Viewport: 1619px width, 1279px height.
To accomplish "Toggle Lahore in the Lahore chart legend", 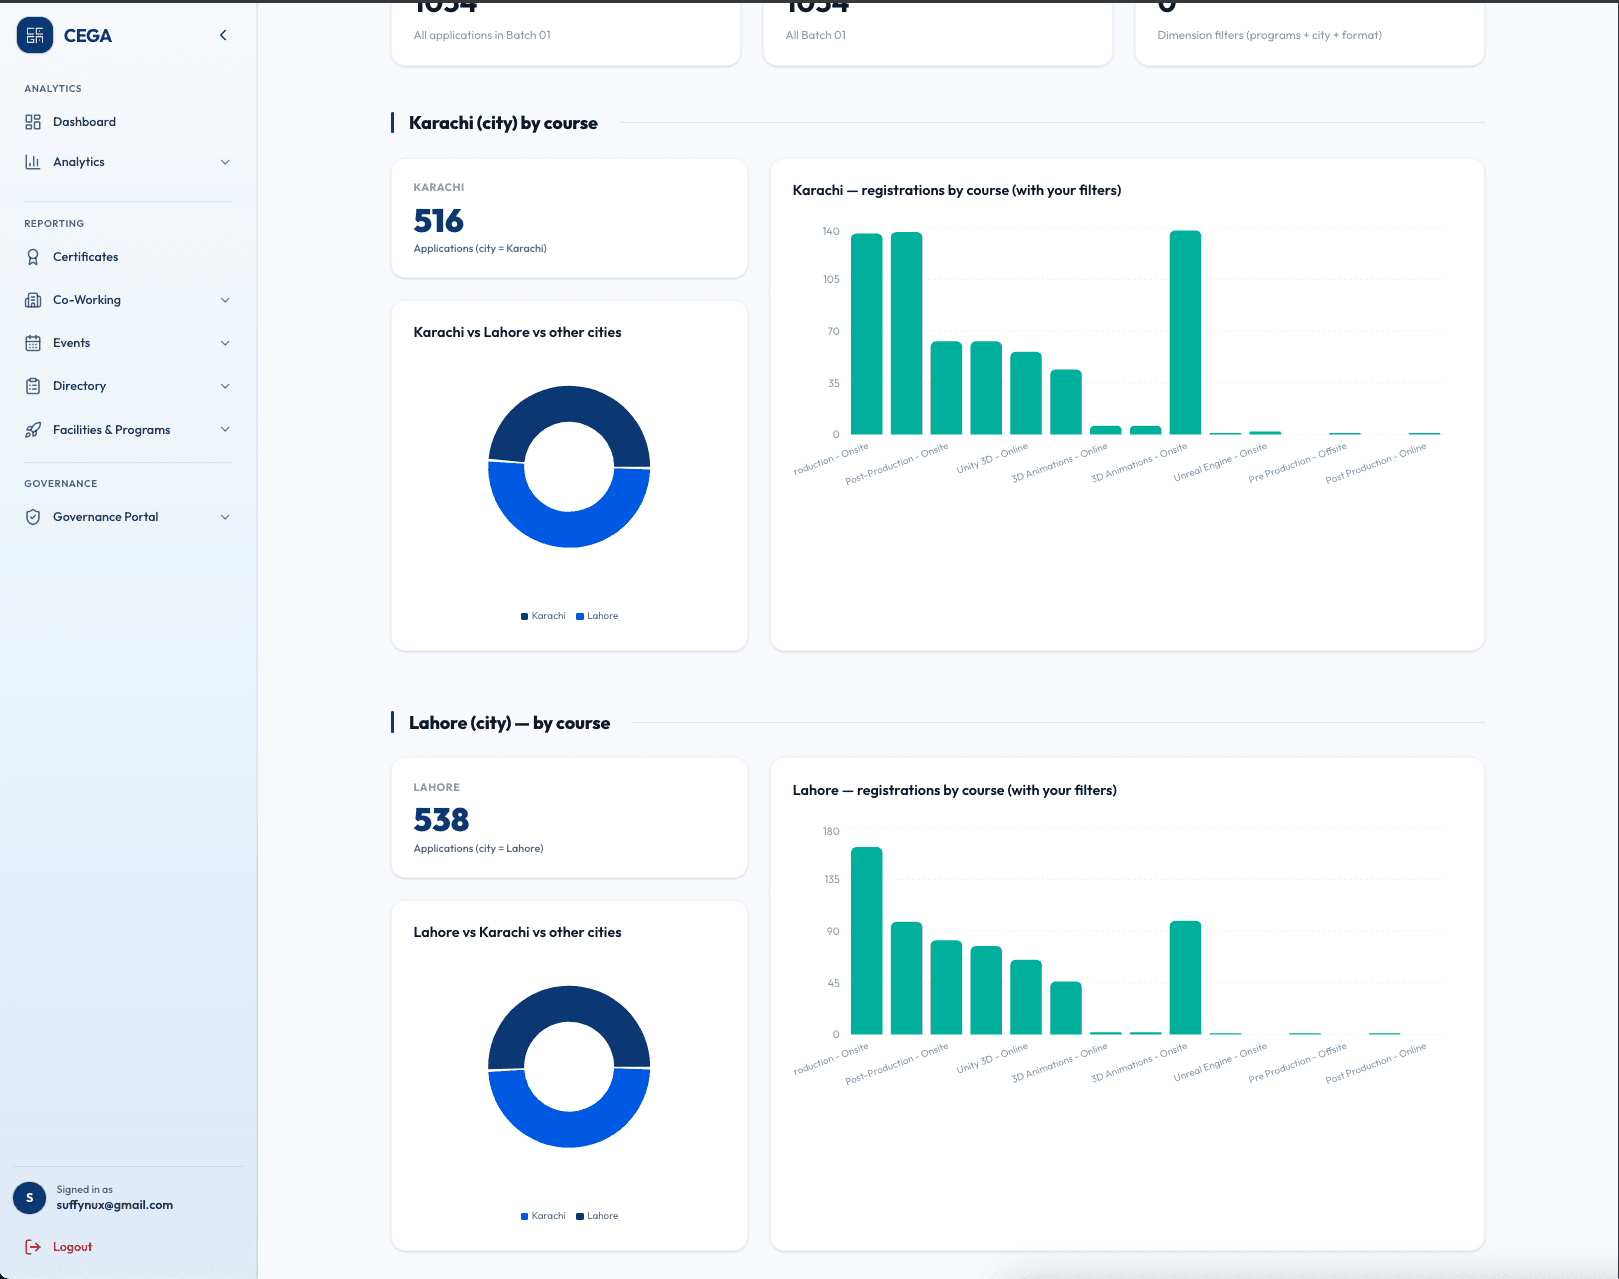I will click(597, 1216).
